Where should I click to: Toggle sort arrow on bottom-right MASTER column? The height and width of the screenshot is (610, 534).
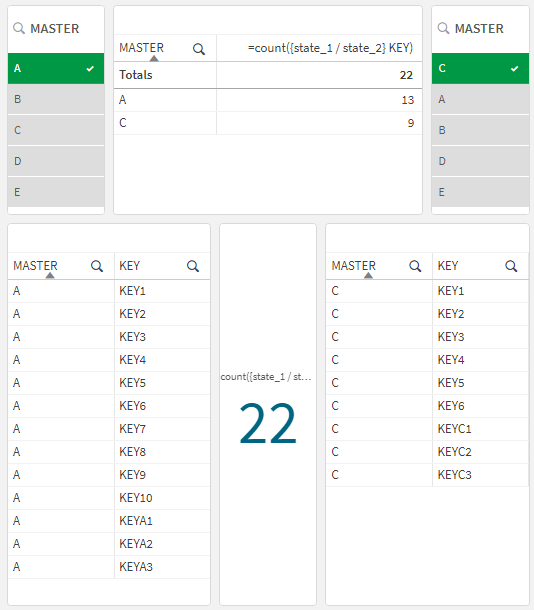tap(368, 275)
